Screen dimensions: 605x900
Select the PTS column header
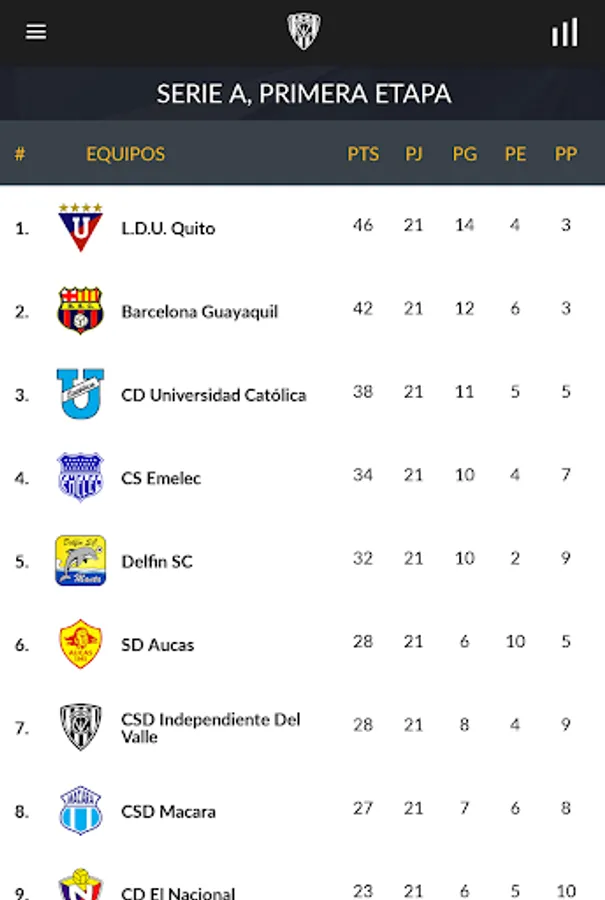[363, 154]
